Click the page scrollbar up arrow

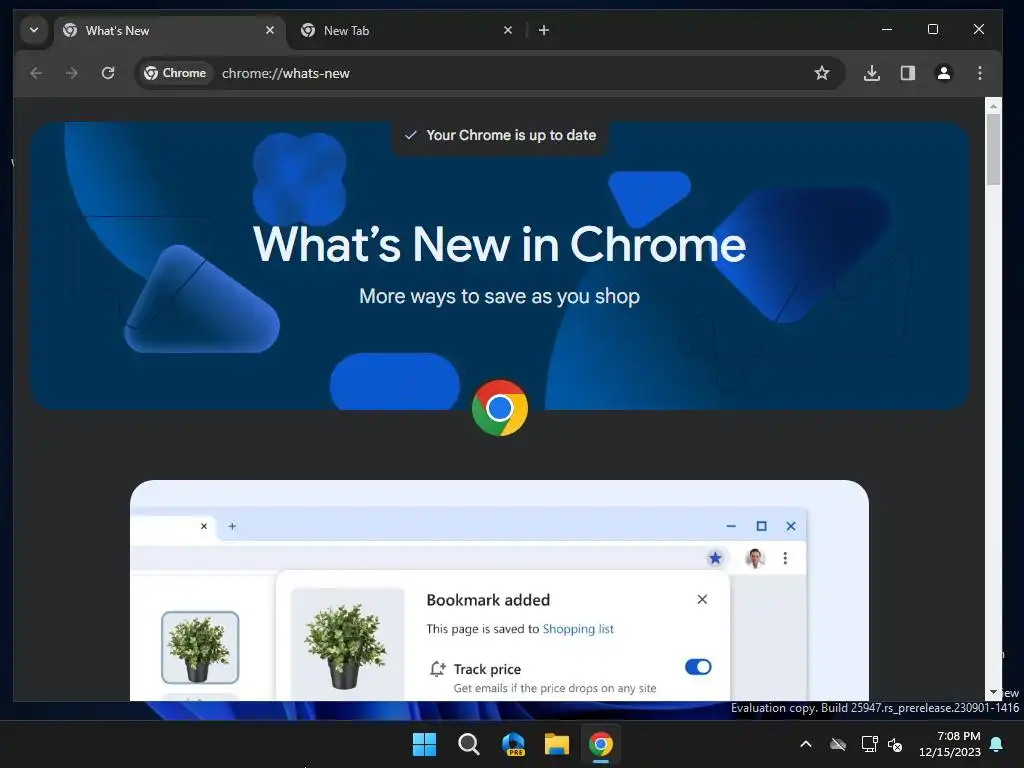point(993,105)
